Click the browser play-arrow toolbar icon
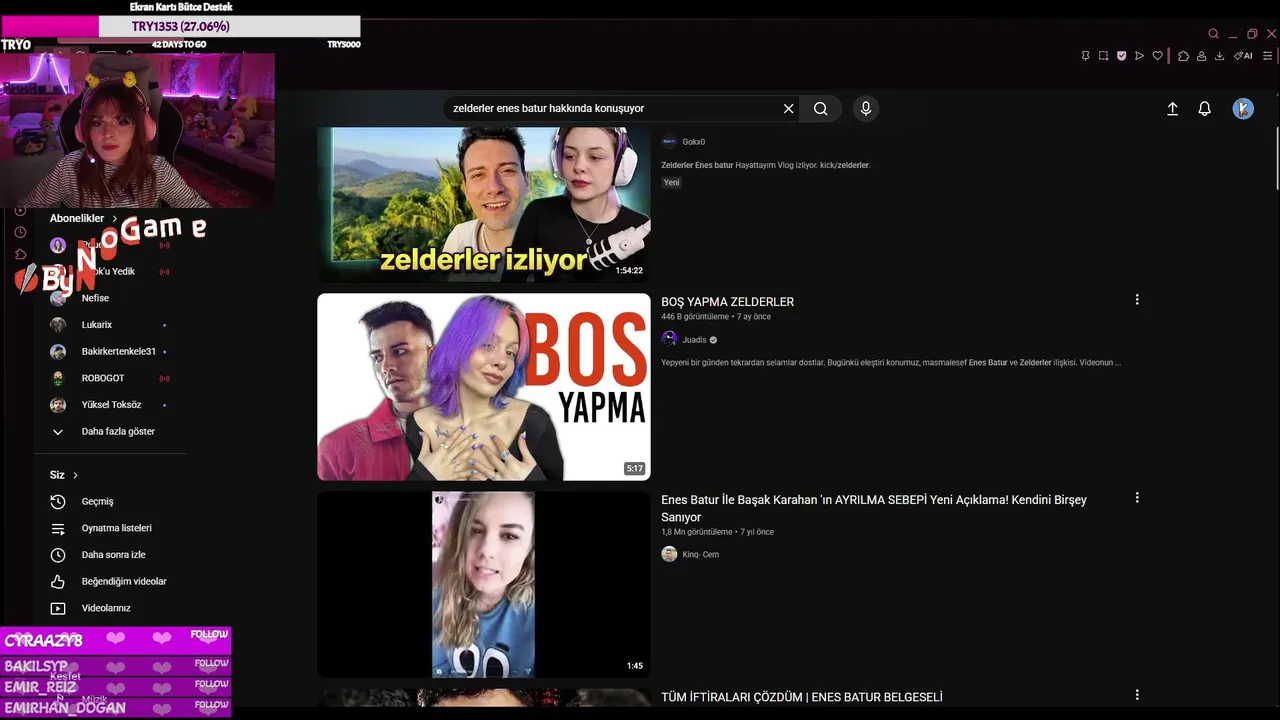This screenshot has width=1280, height=720. 1139,56
